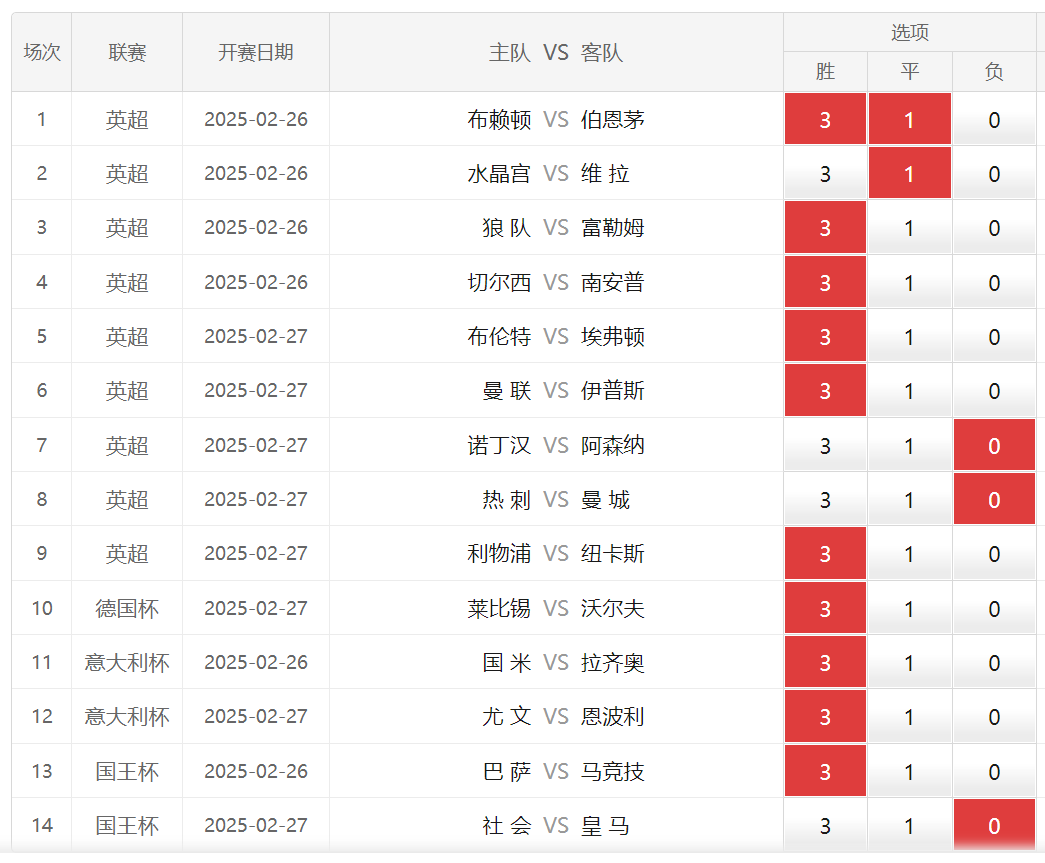
Task: Click the 负 column header
Action: [x=994, y=71]
